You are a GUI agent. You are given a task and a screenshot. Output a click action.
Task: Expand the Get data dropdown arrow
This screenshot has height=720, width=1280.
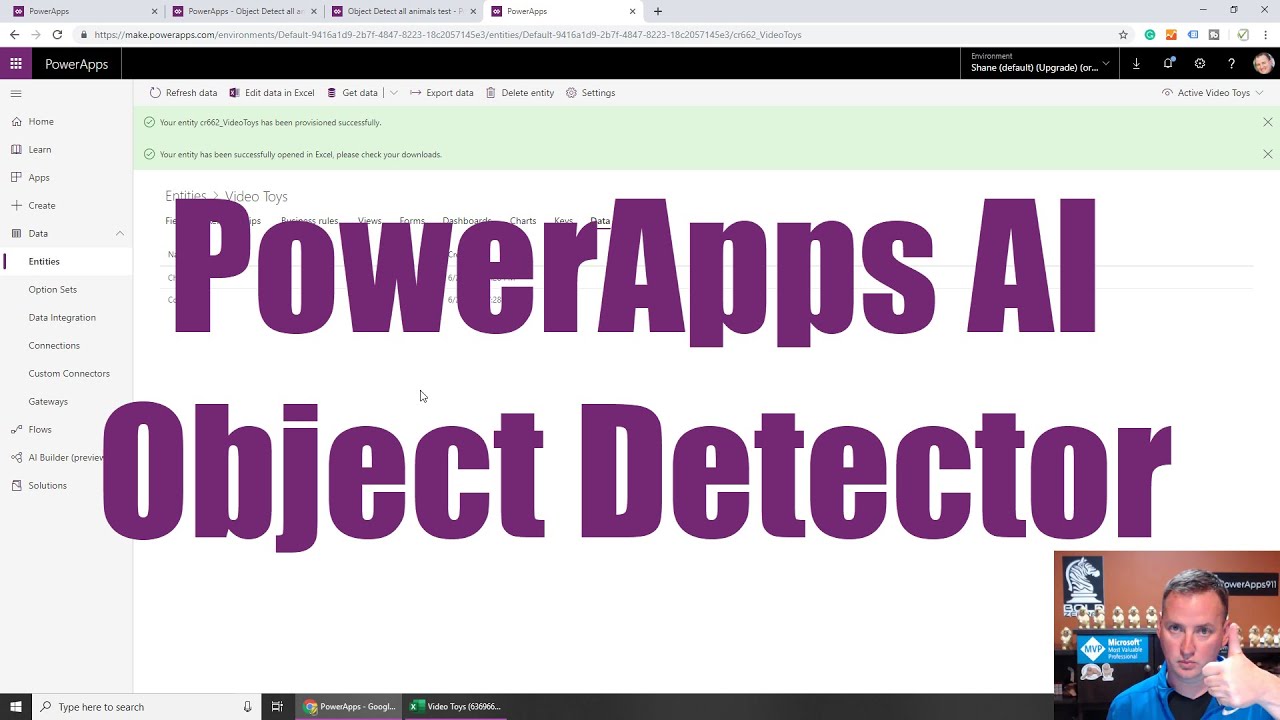pyautogui.click(x=394, y=93)
